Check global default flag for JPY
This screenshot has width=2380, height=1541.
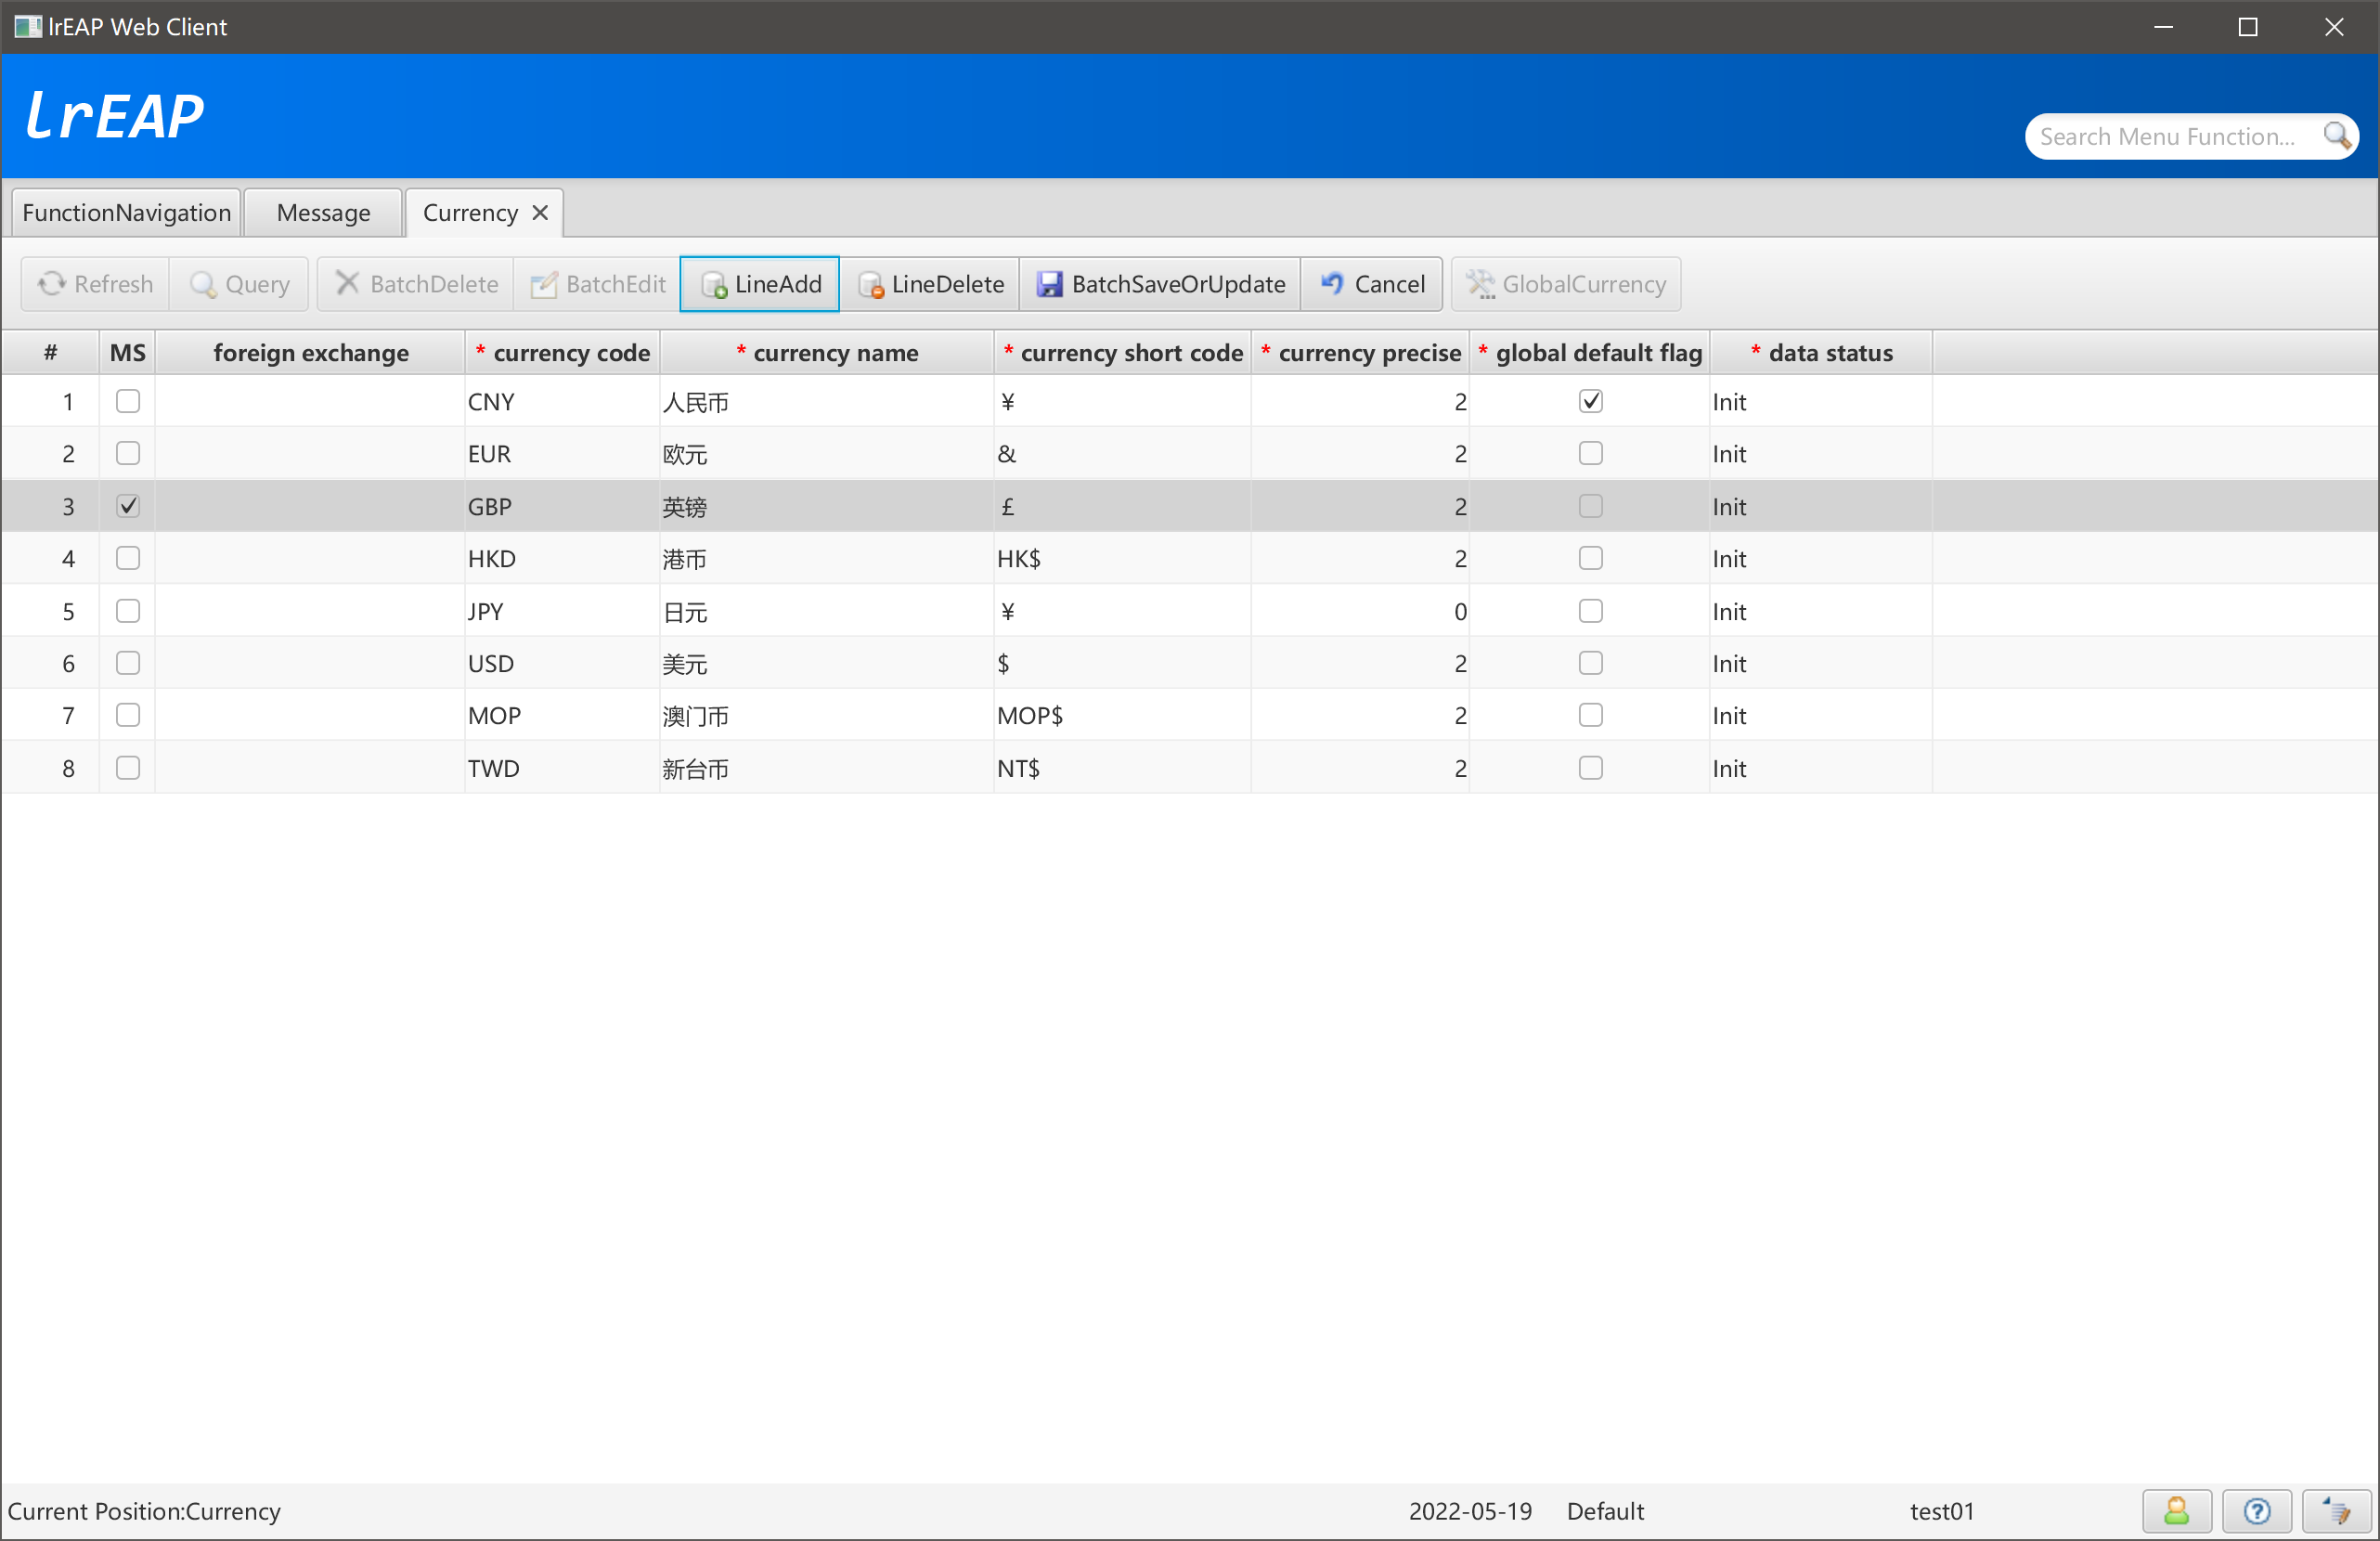[1590, 611]
